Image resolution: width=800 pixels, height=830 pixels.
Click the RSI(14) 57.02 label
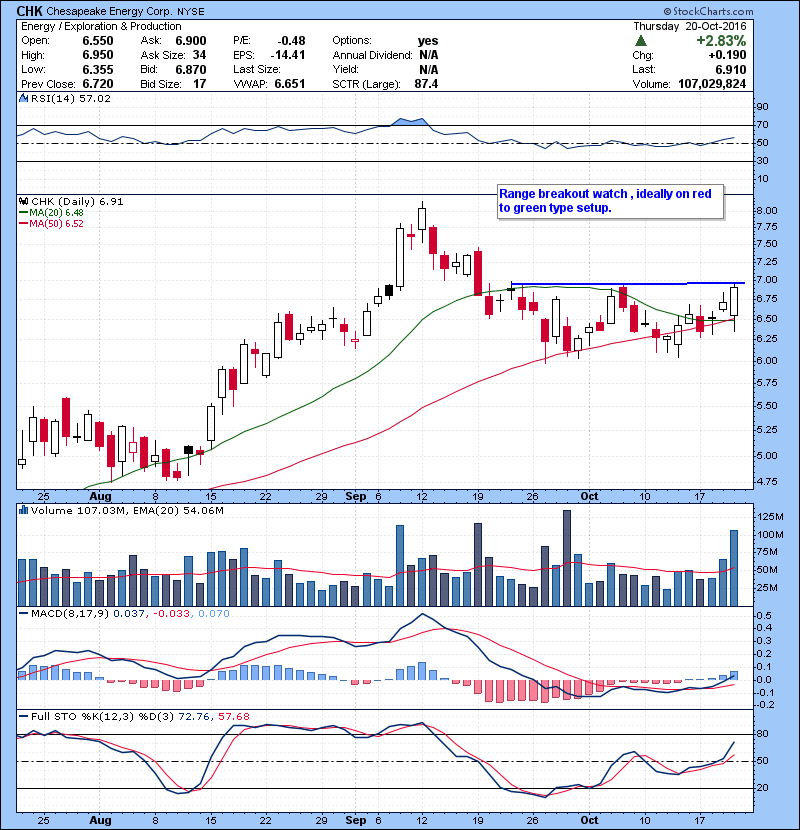point(71,98)
